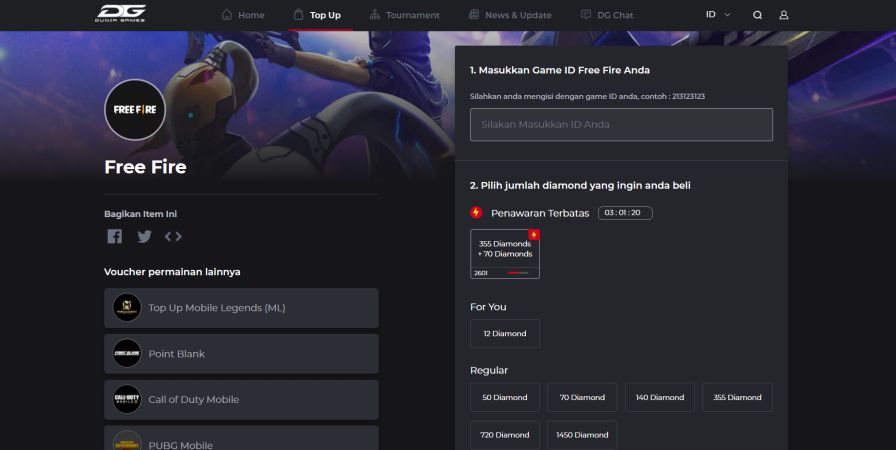Open the user account icon
Screen dimensions: 896x450
(x=784, y=15)
